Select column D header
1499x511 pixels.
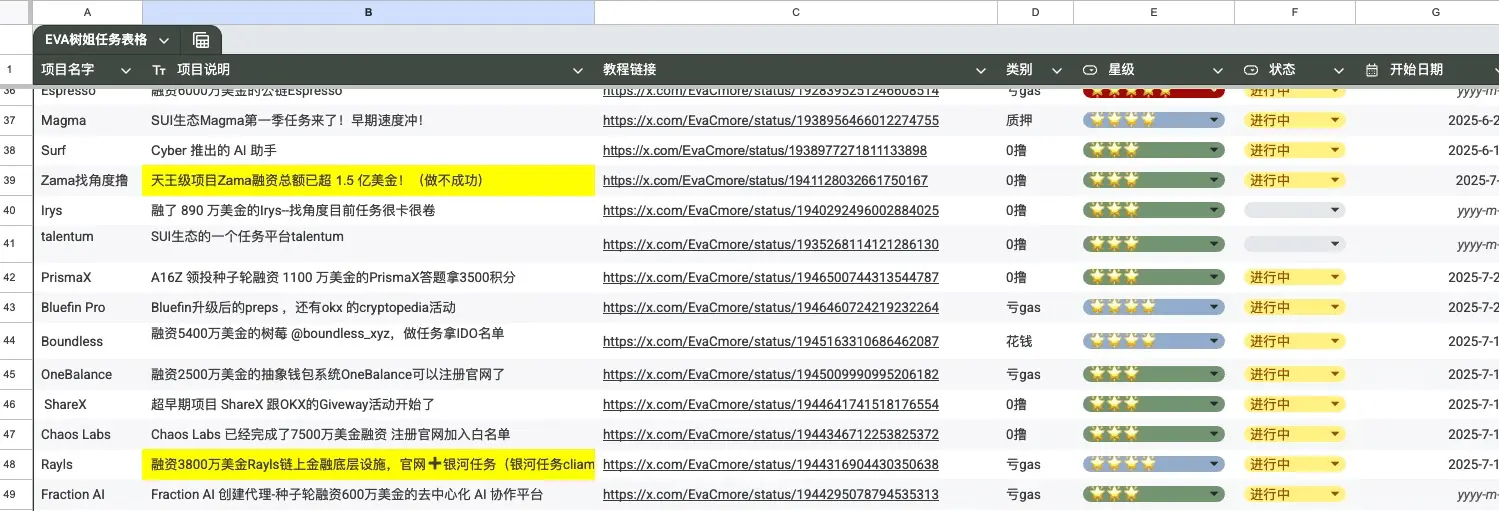(1036, 12)
